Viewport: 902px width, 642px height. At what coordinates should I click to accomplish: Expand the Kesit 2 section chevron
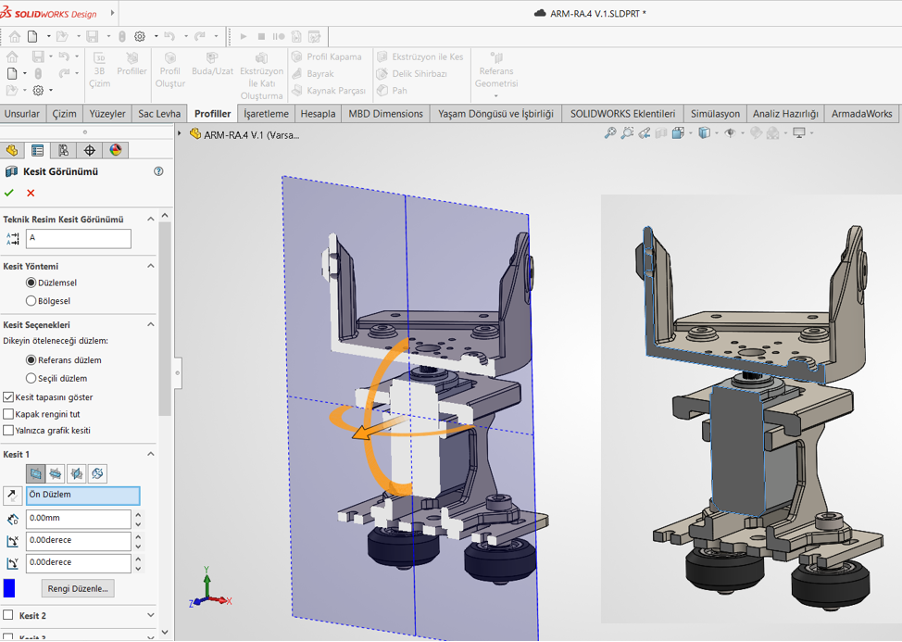coord(151,615)
